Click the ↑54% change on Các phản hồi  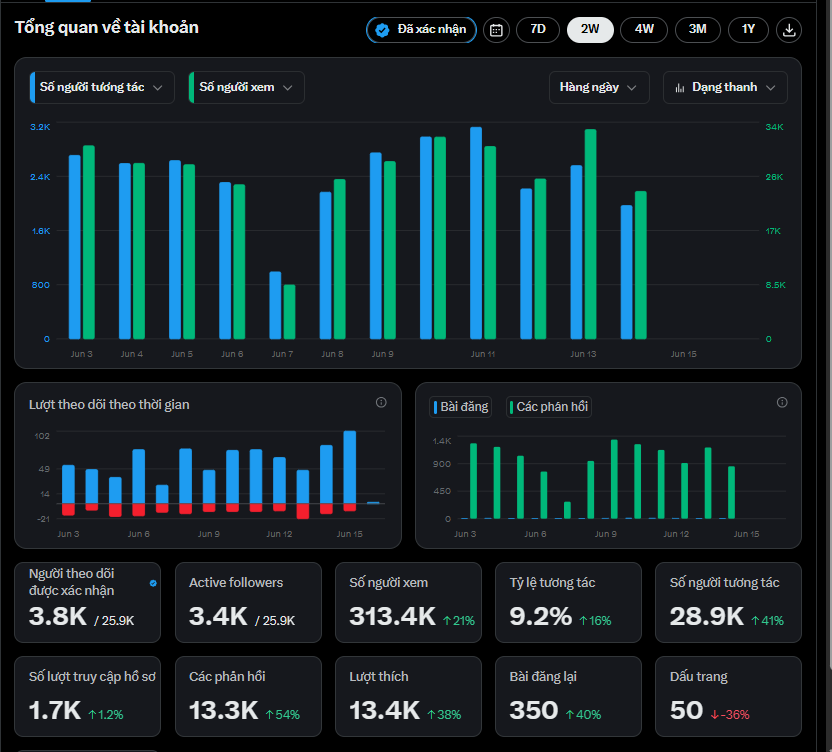point(283,714)
